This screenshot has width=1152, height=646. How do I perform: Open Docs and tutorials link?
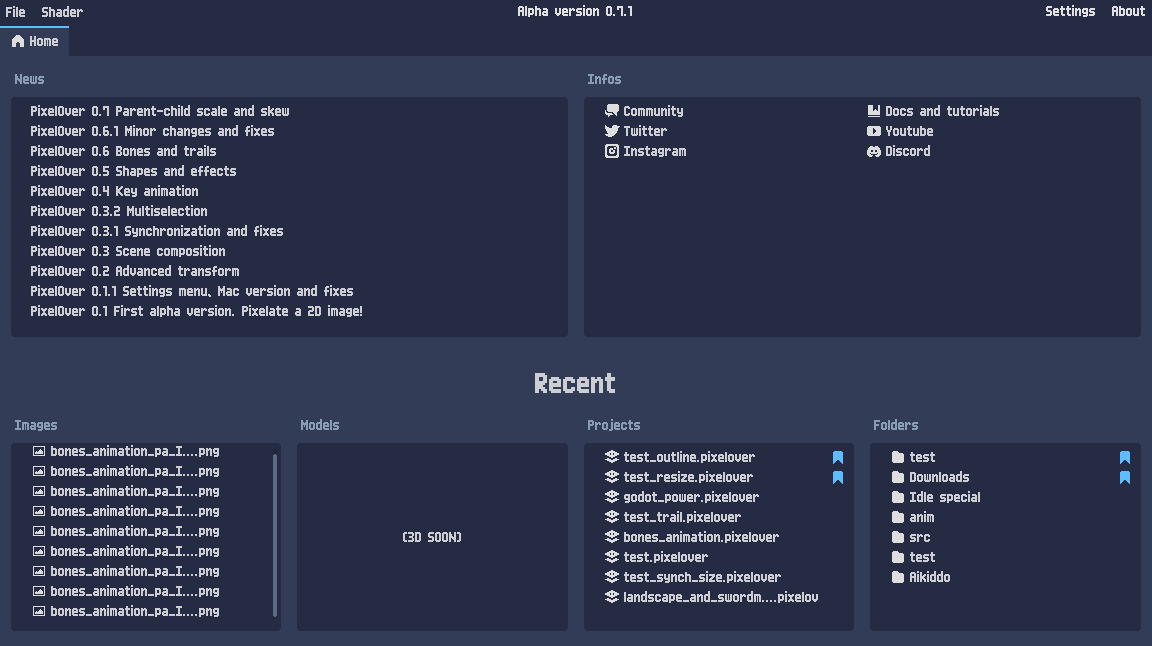pyautogui.click(x=942, y=111)
